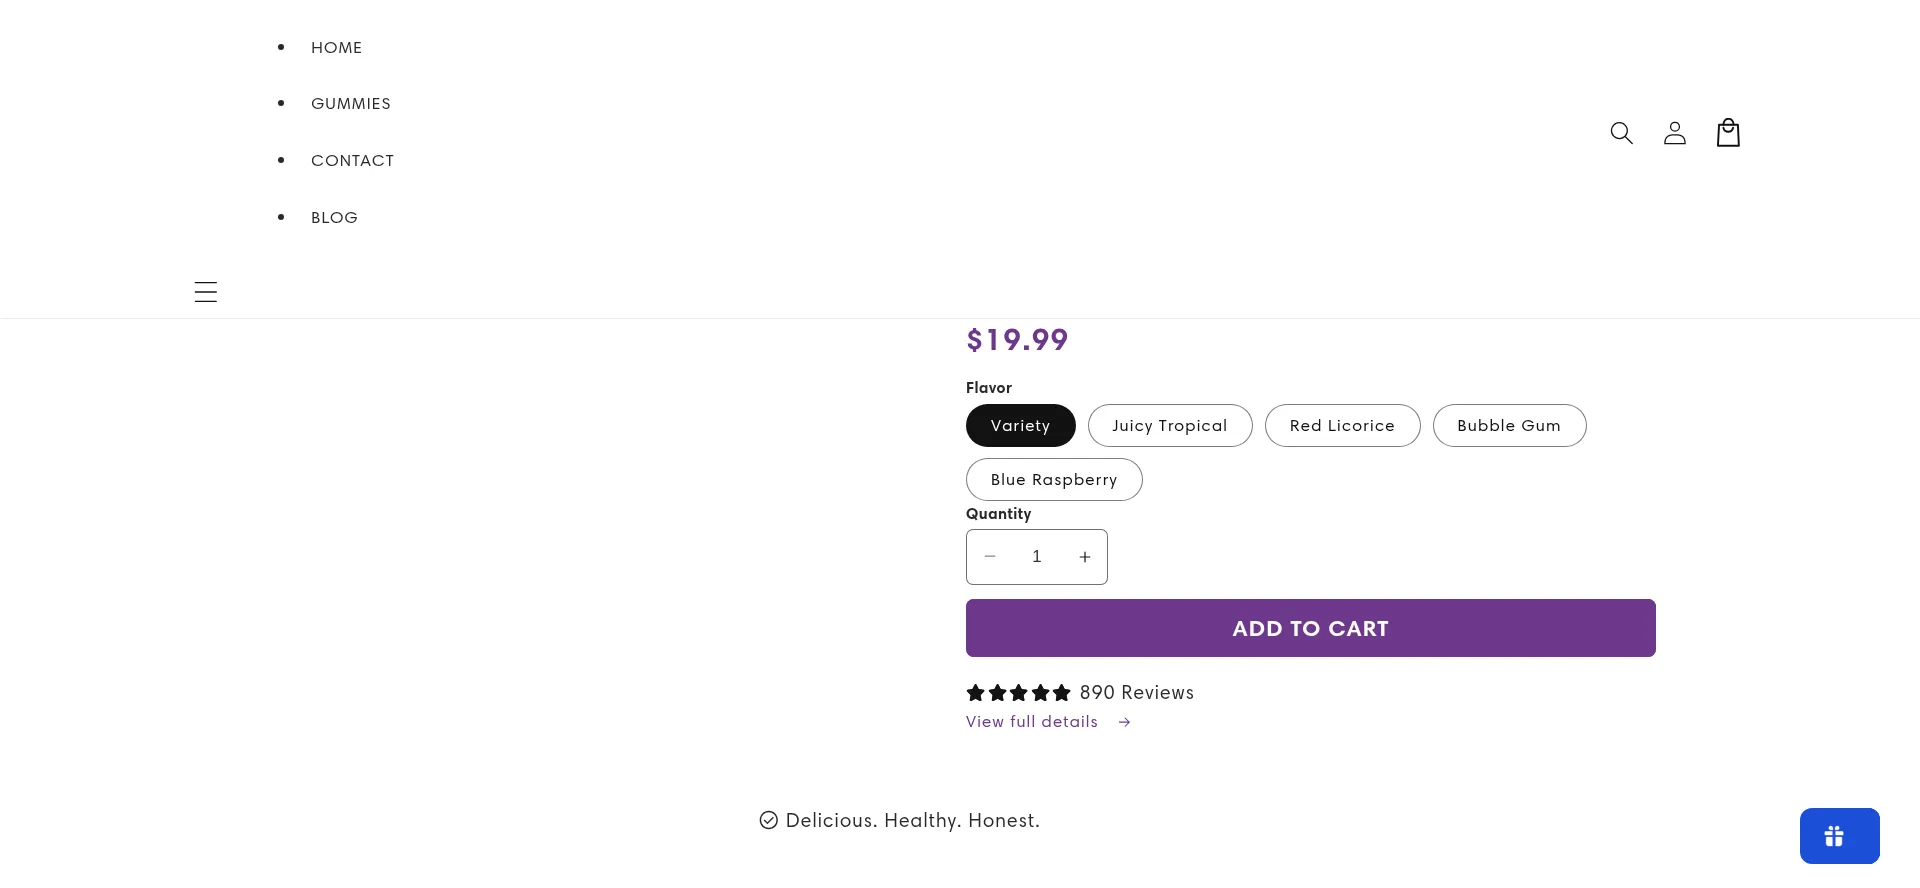
Task: Select Blue Raspberry flavor
Action: click(x=1054, y=479)
